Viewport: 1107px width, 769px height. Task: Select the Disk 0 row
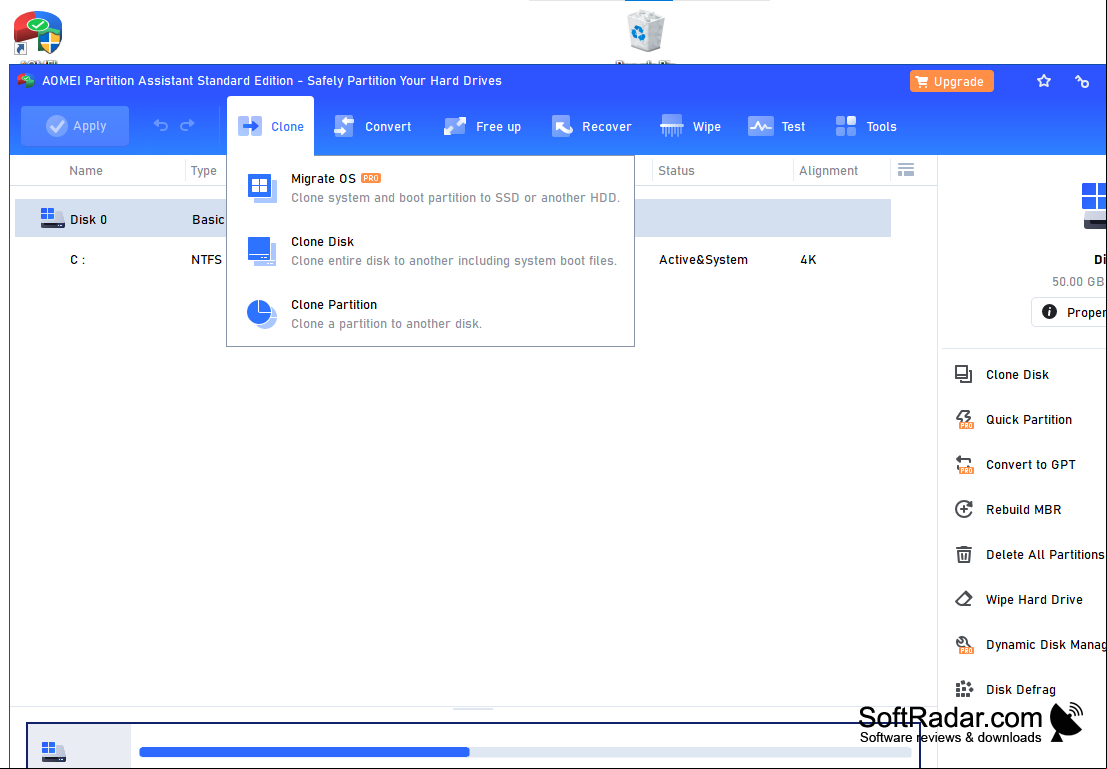[x=453, y=218]
